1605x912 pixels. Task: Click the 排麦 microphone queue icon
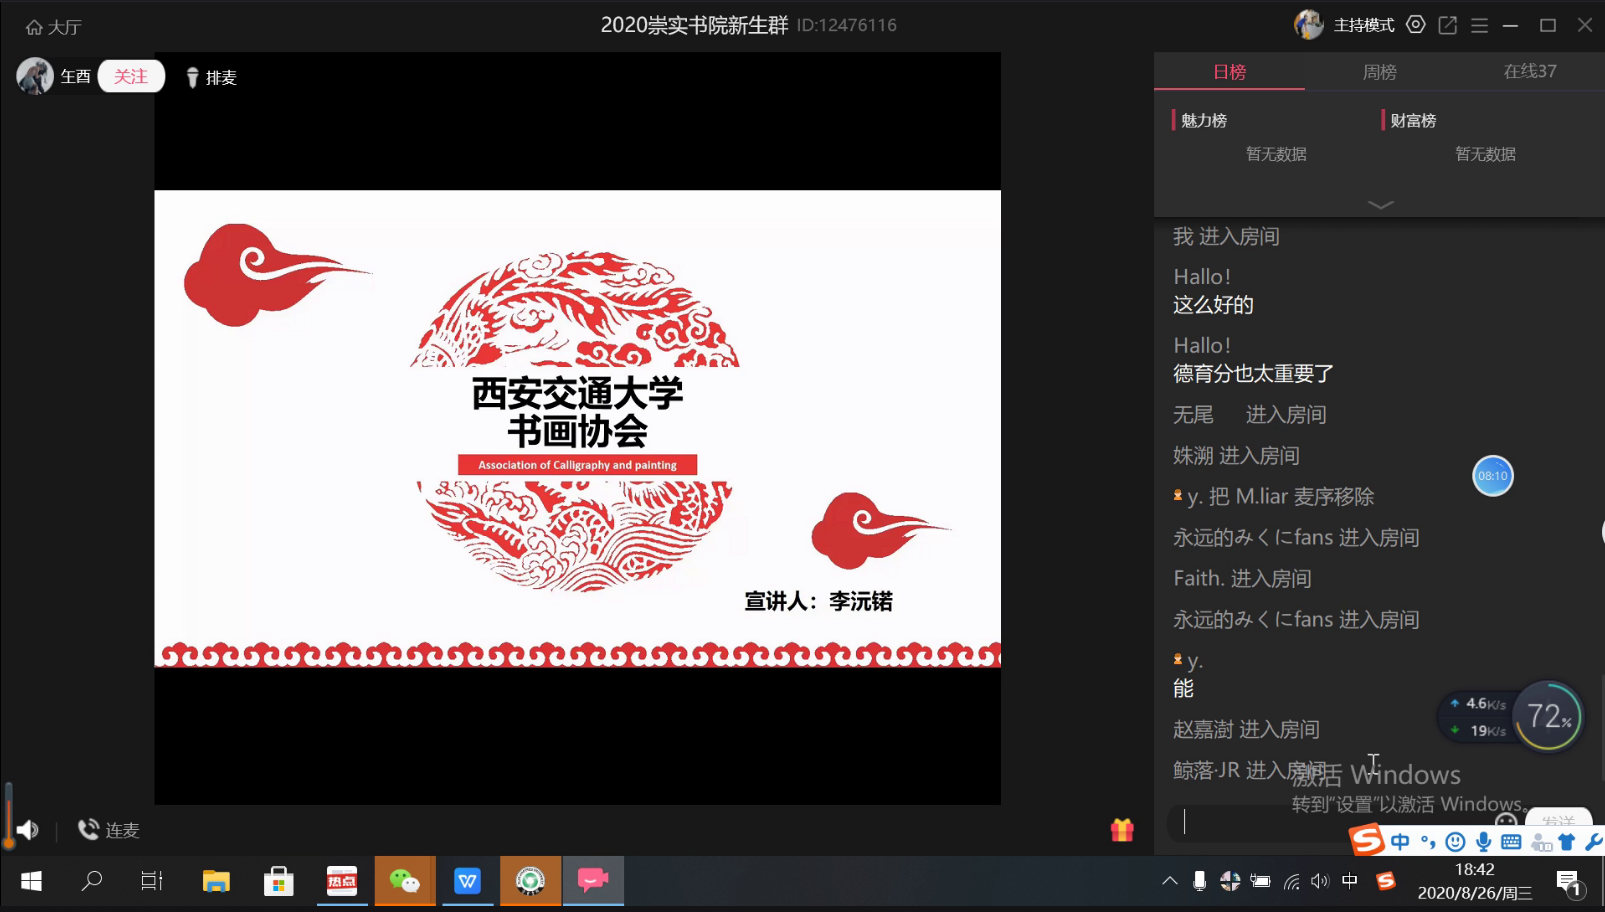click(193, 77)
